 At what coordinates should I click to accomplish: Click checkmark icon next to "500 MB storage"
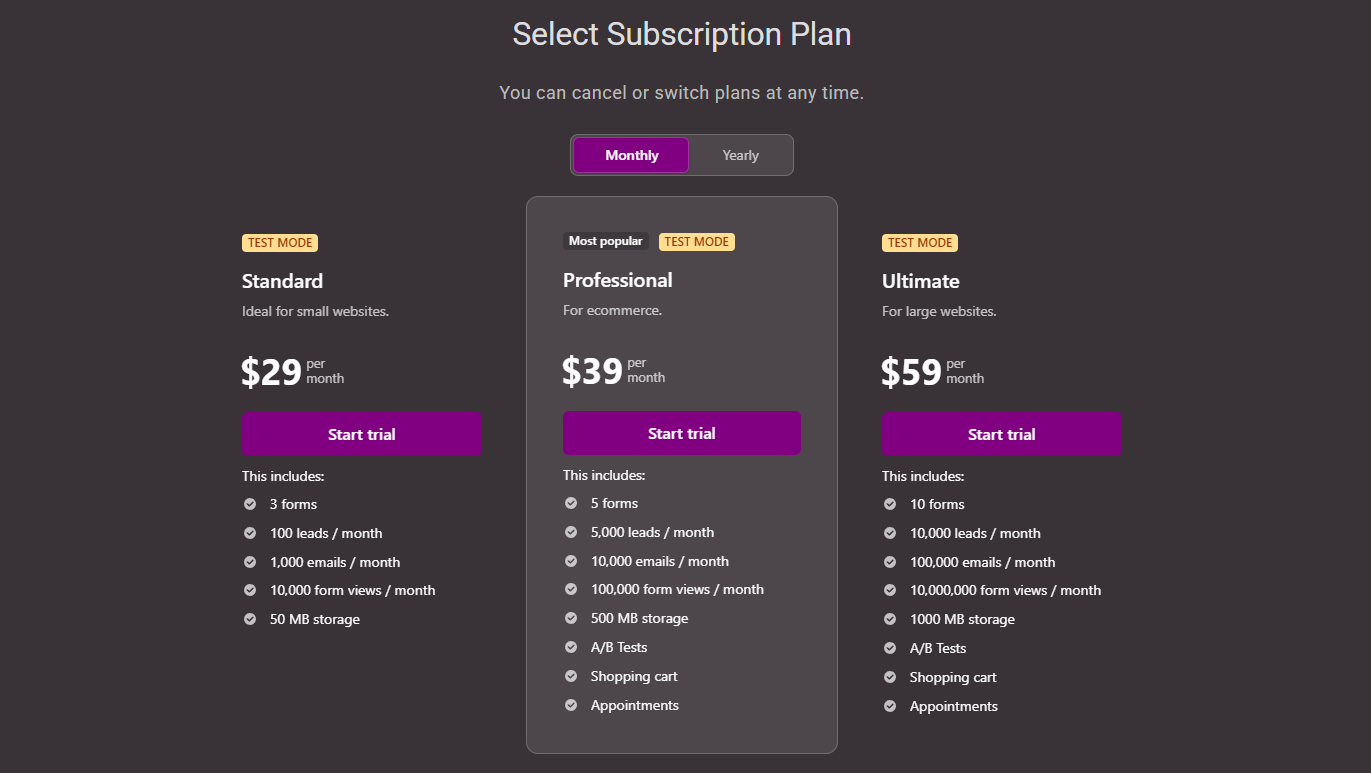coord(571,618)
